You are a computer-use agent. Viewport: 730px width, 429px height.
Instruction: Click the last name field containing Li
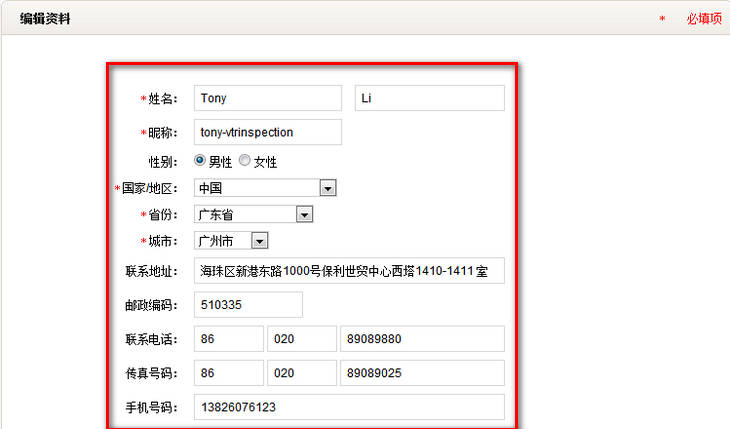pyautogui.click(x=429, y=98)
